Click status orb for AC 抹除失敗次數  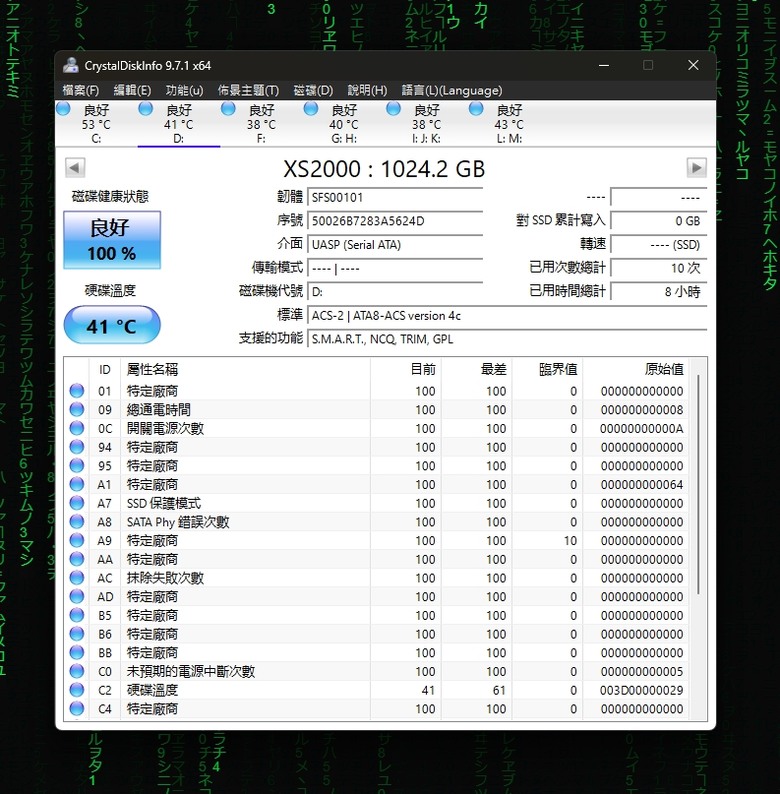77,578
